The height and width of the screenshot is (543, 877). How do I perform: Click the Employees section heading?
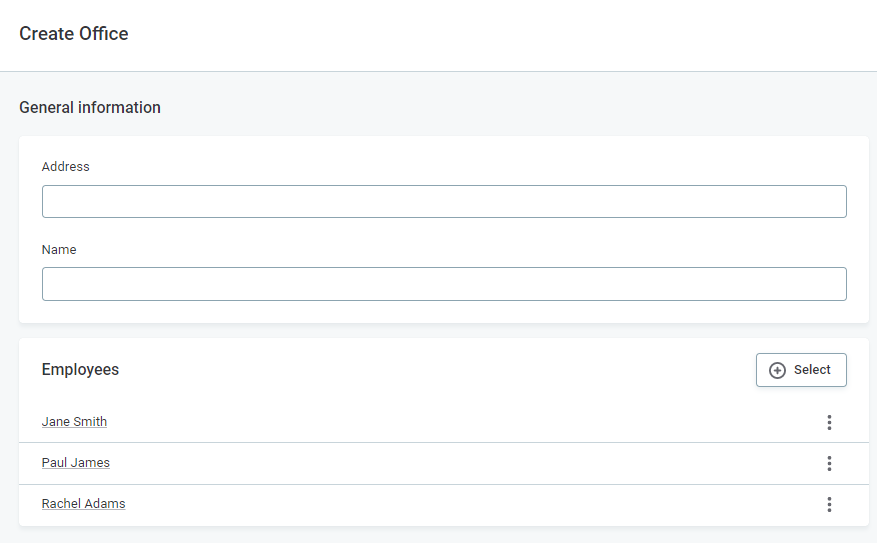click(x=80, y=370)
